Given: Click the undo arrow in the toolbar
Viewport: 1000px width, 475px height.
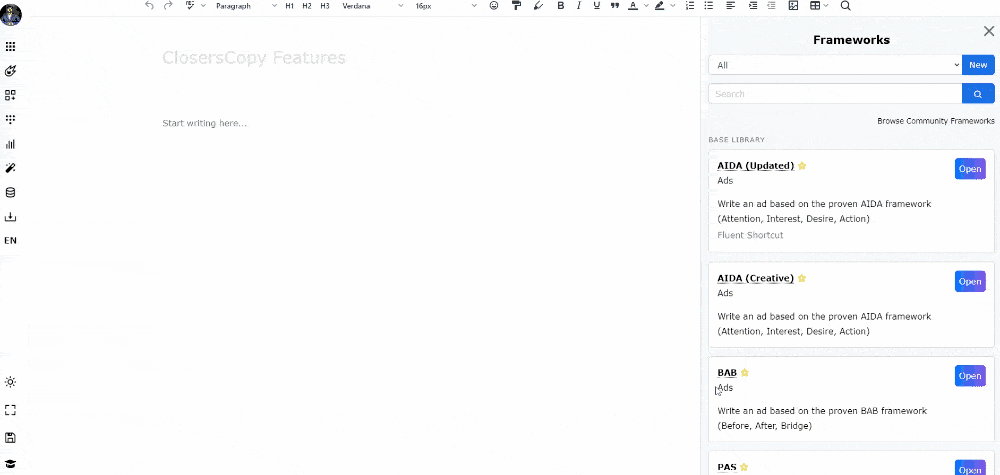Looking at the screenshot, I should tap(149, 6).
